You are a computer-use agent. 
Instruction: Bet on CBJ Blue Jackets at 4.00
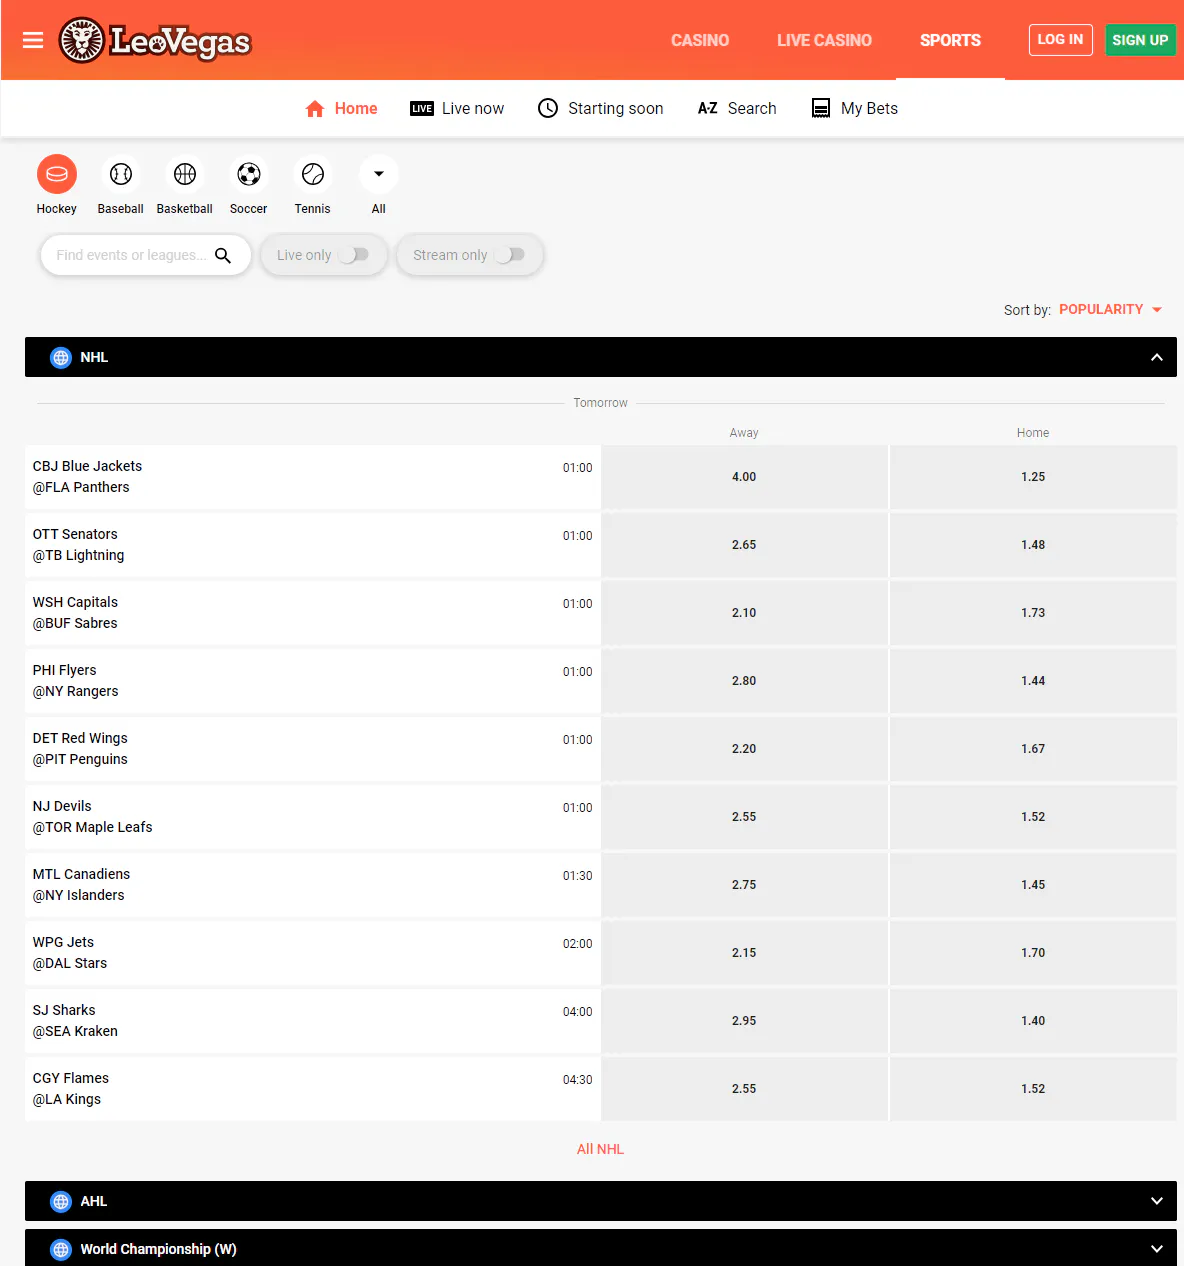744,477
